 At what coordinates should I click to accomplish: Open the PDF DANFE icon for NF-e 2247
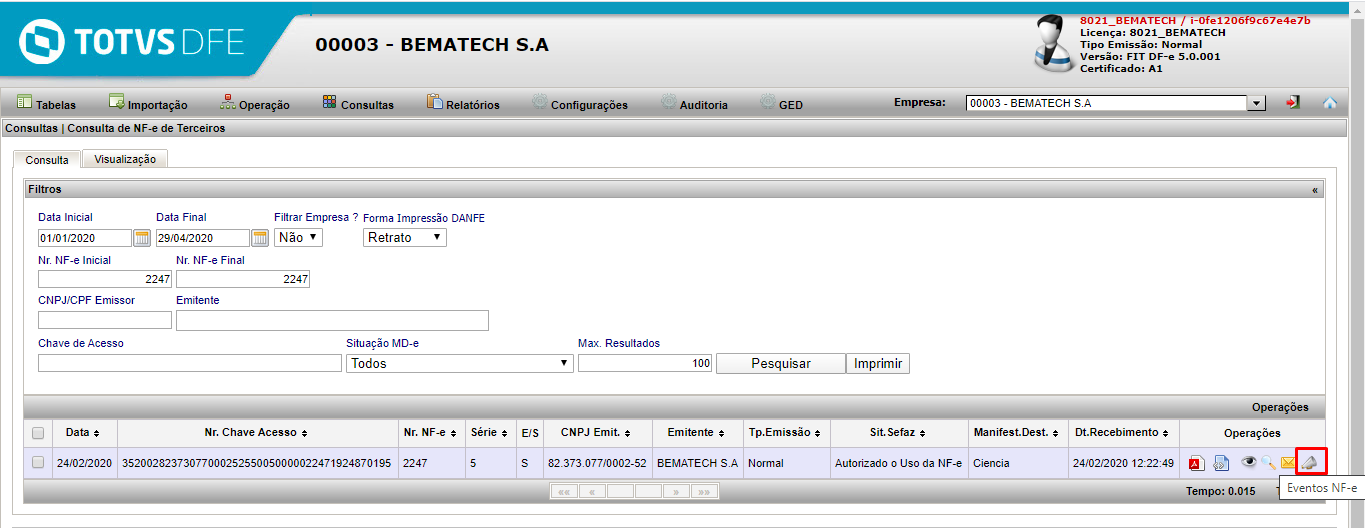coord(1196,462)
